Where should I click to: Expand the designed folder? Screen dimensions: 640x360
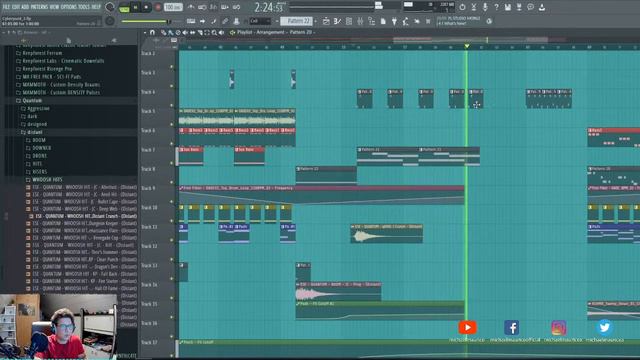37,124
